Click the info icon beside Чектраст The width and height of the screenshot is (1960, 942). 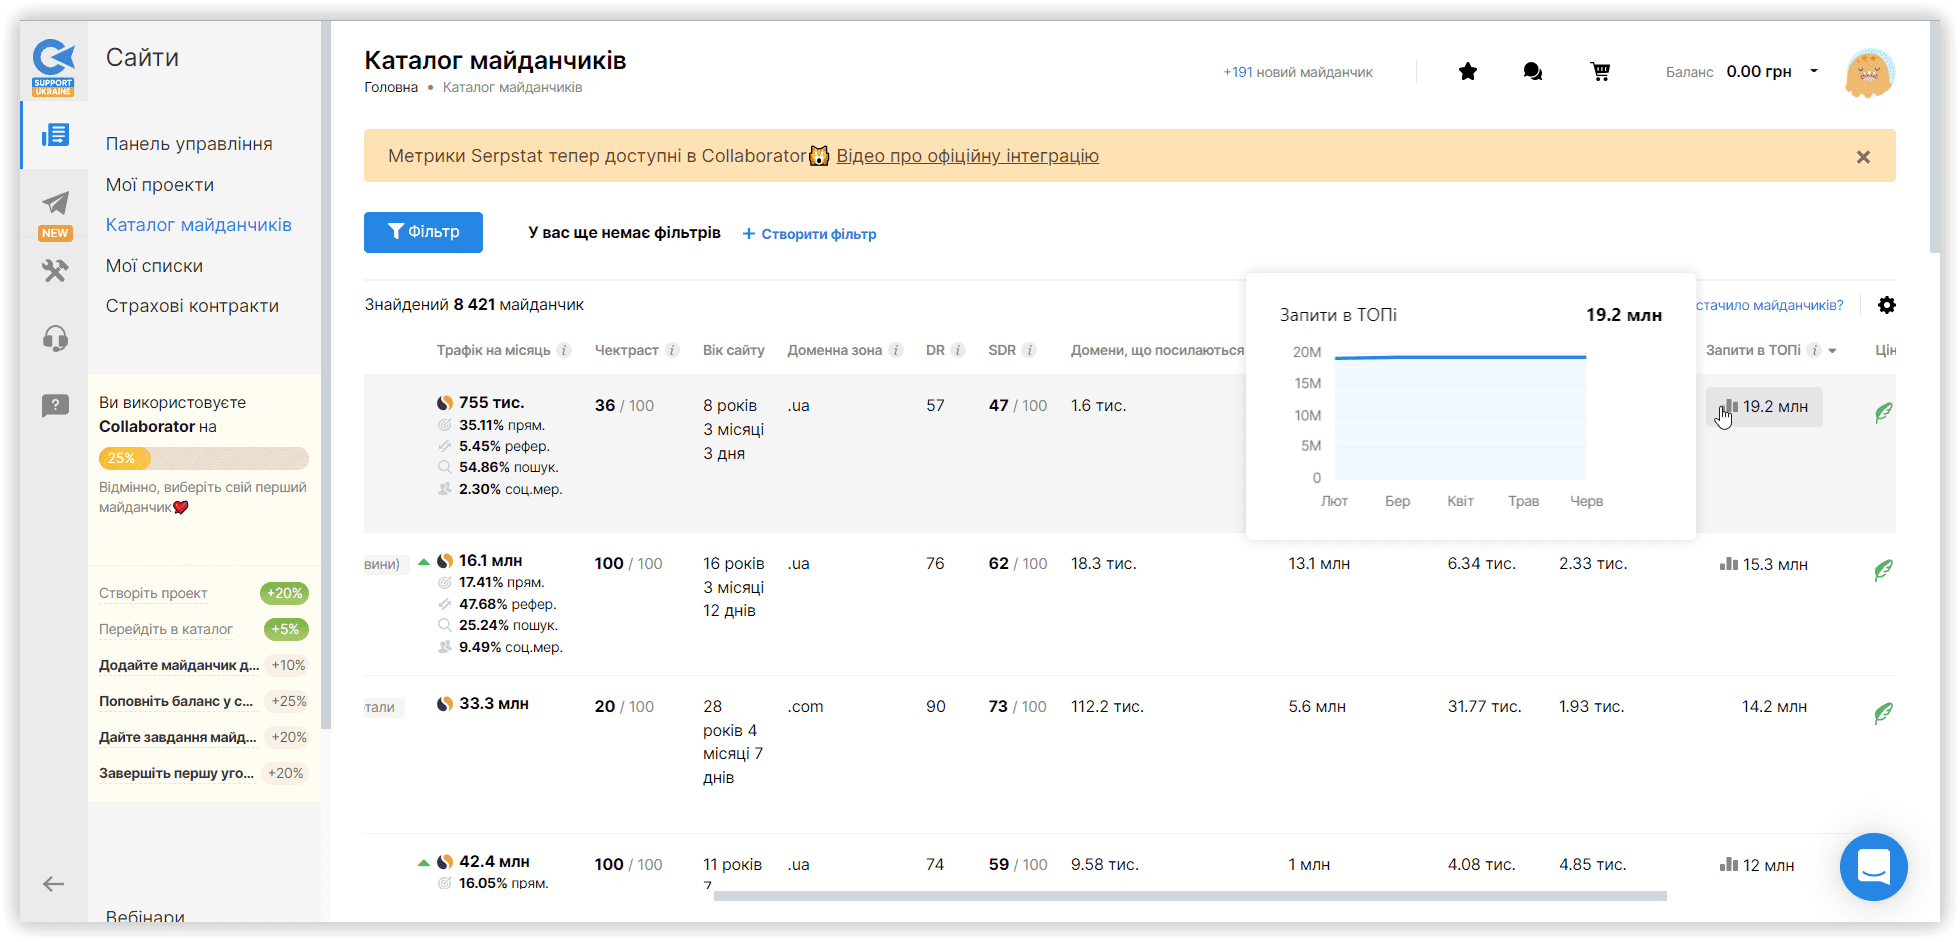tap(672, 350)
